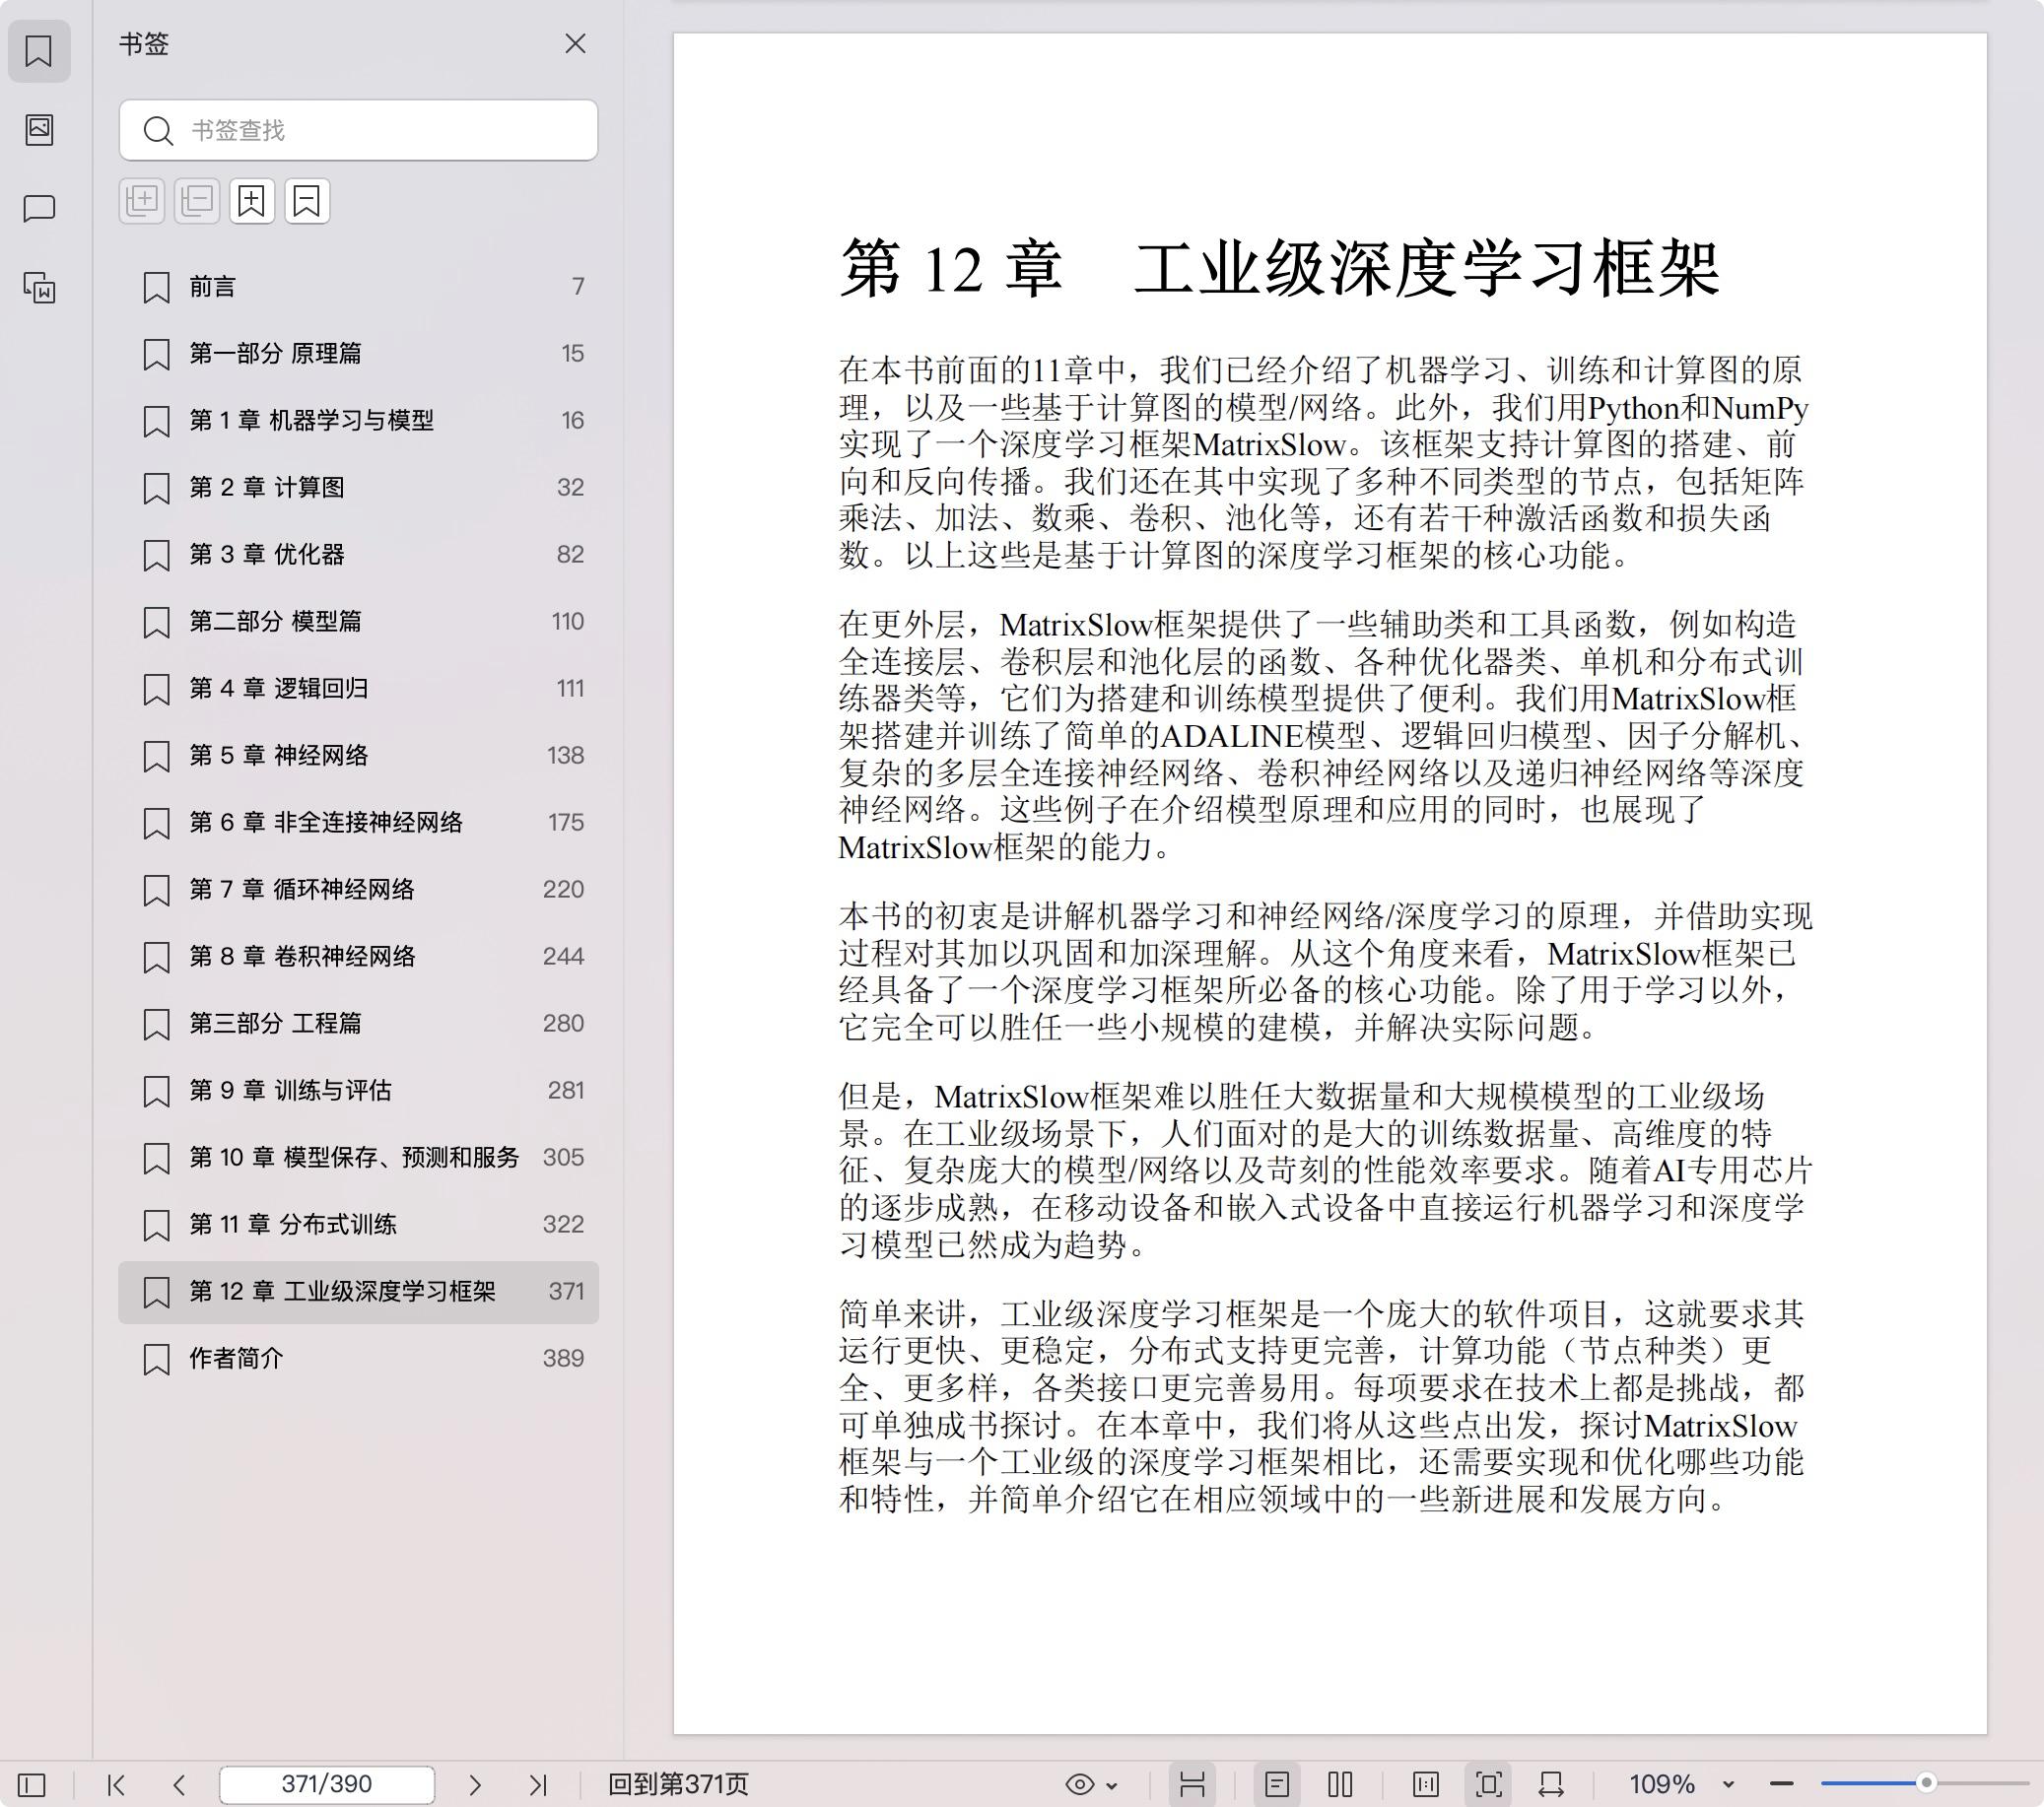Open bookmark 作者简介

click(x=358, y=1359)
